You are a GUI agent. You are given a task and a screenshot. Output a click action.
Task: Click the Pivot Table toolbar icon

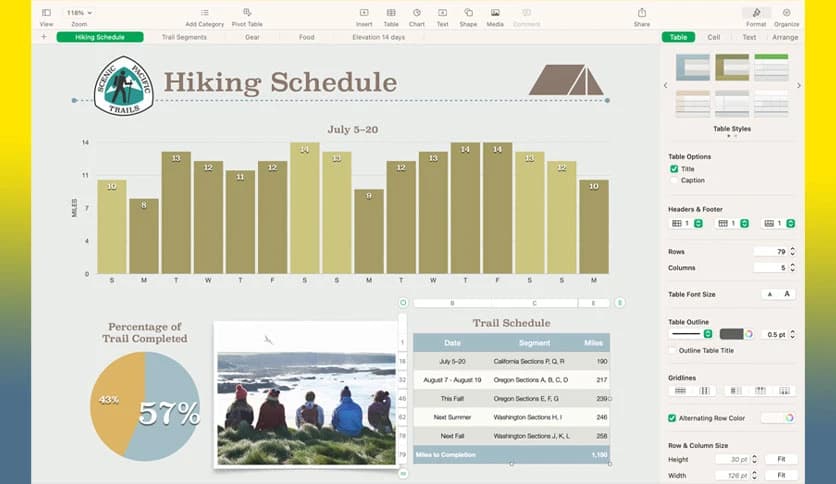point(247,12)
